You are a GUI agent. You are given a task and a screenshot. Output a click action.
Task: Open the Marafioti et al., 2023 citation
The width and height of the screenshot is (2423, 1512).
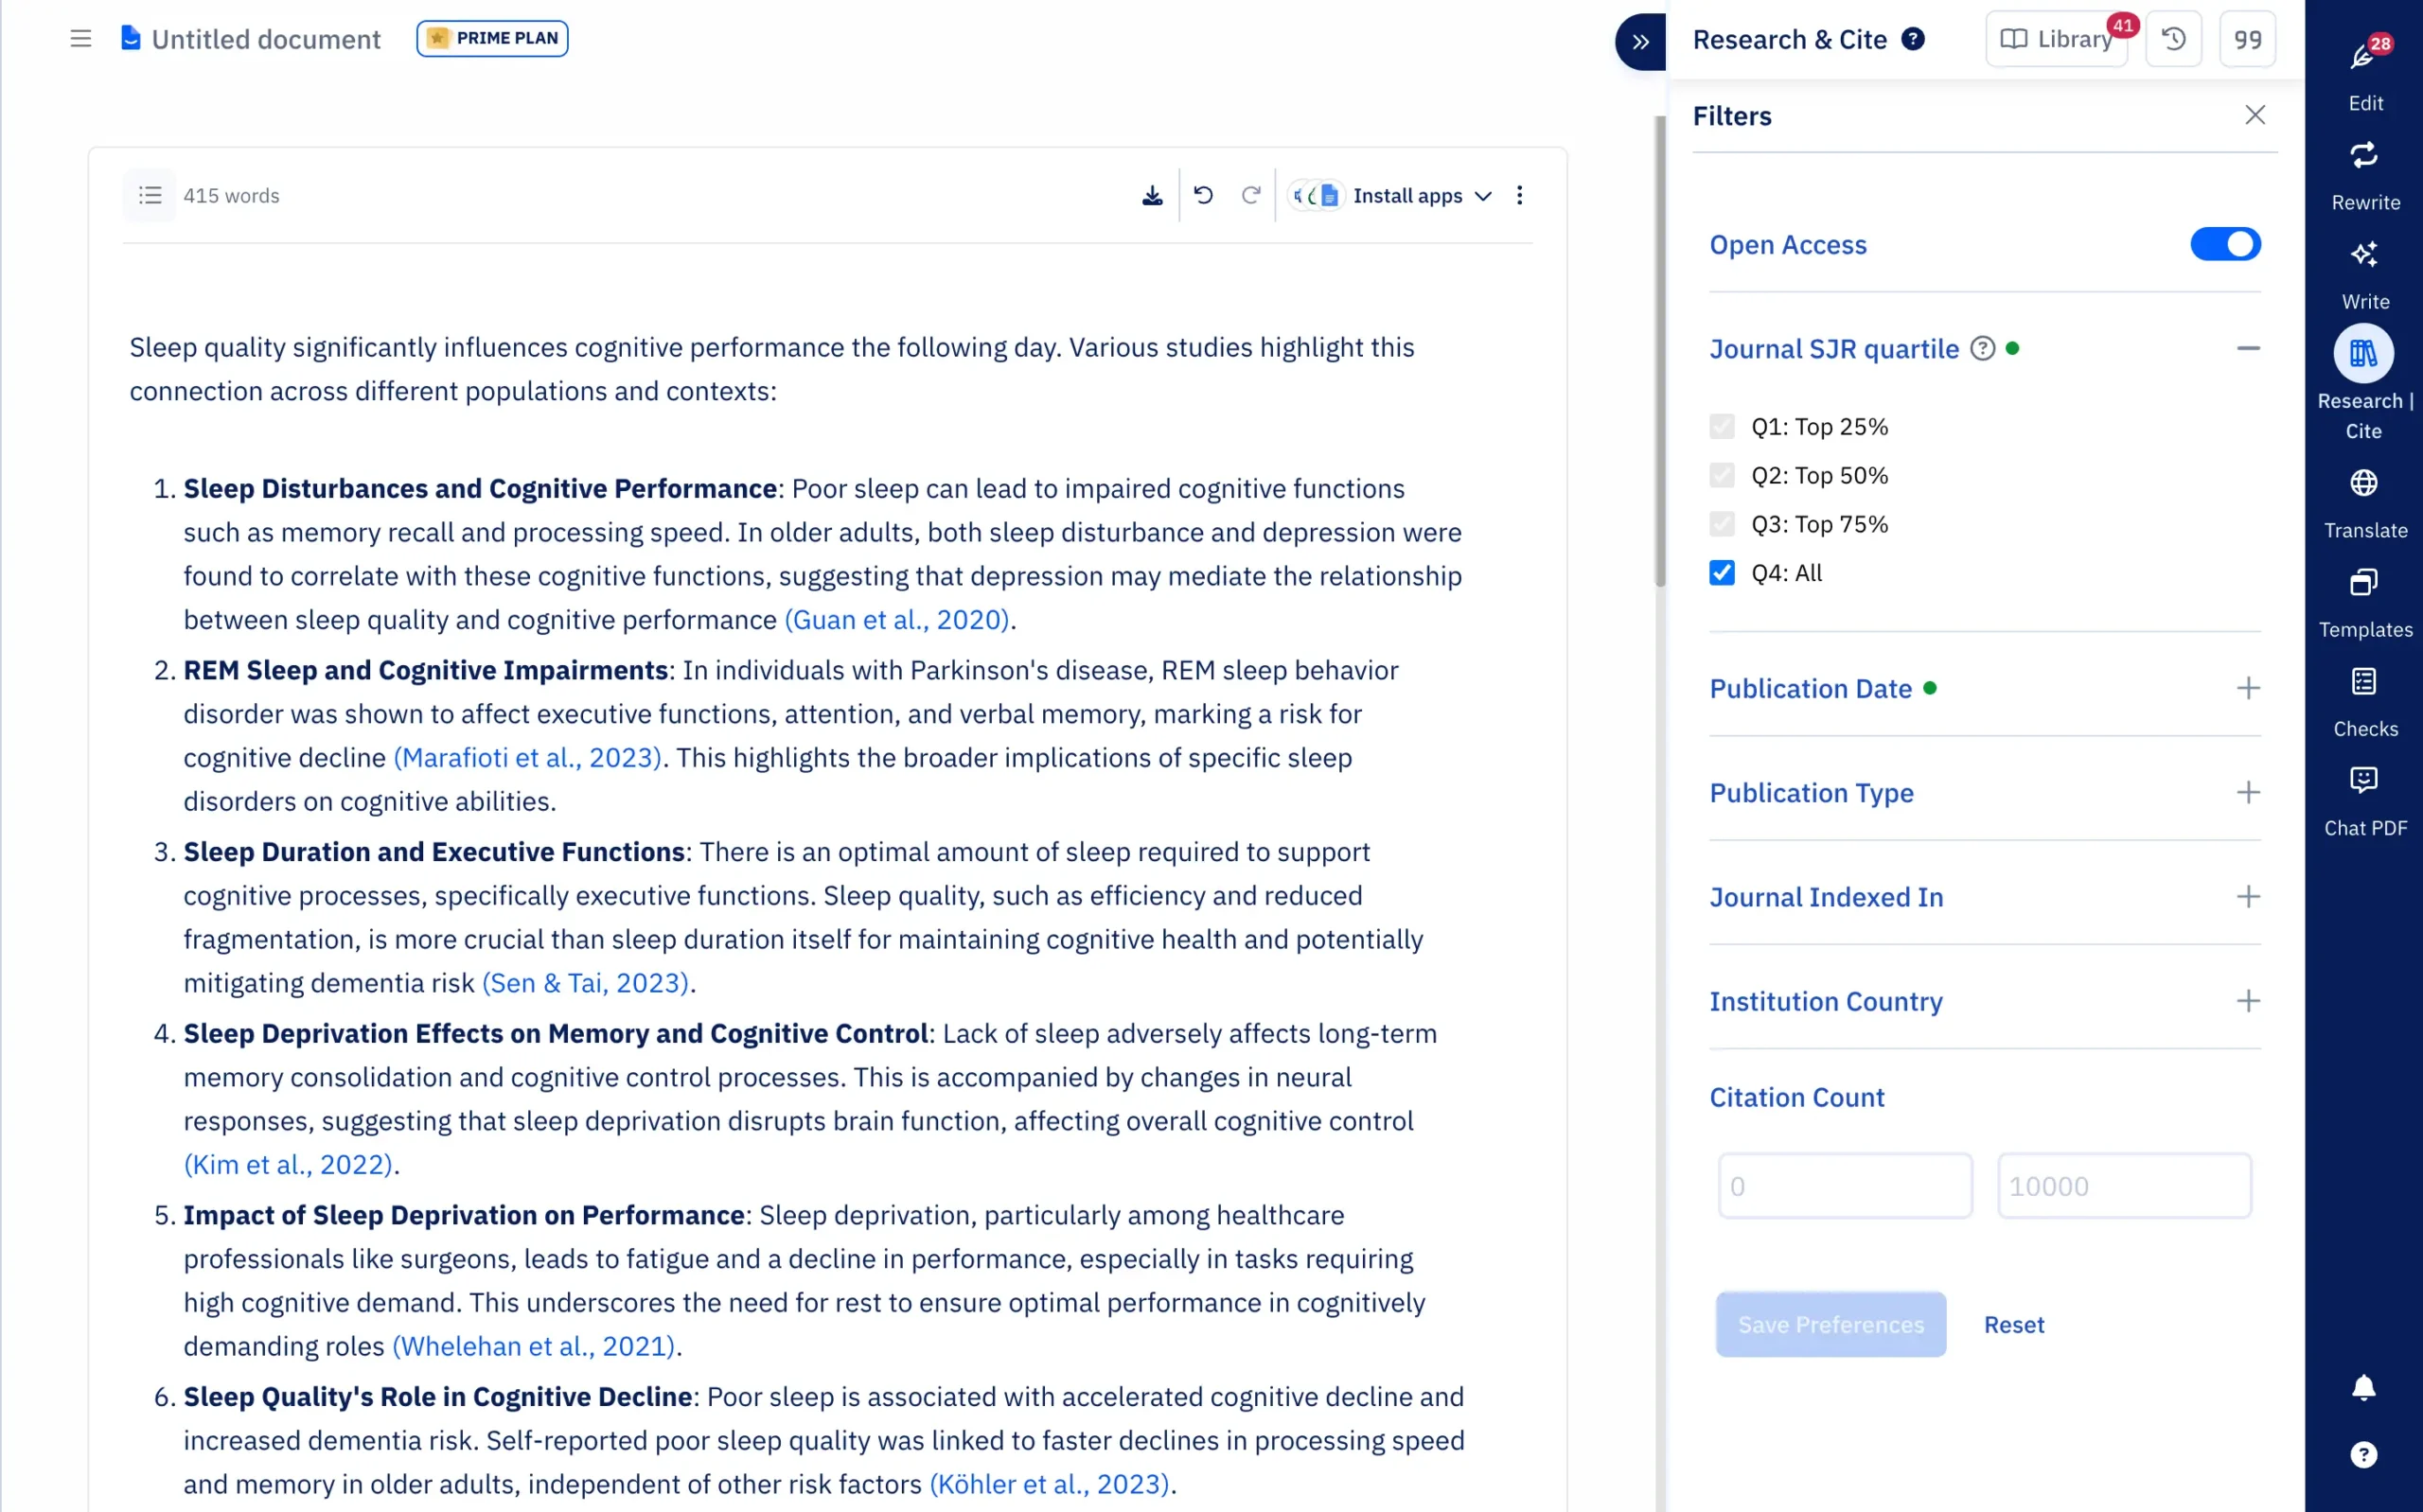pos(528,758)
